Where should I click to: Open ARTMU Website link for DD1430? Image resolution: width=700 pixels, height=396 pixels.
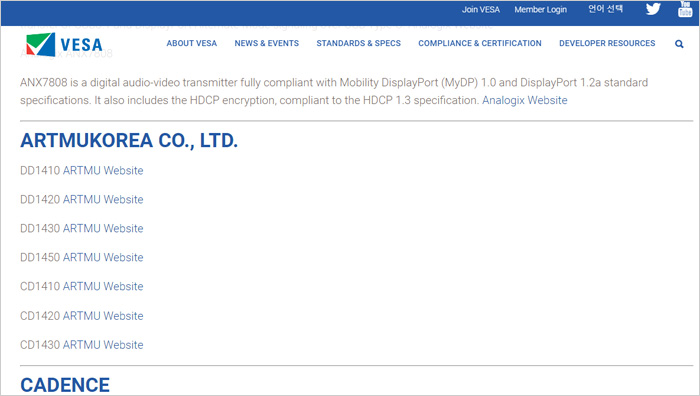tap(103, 229)
